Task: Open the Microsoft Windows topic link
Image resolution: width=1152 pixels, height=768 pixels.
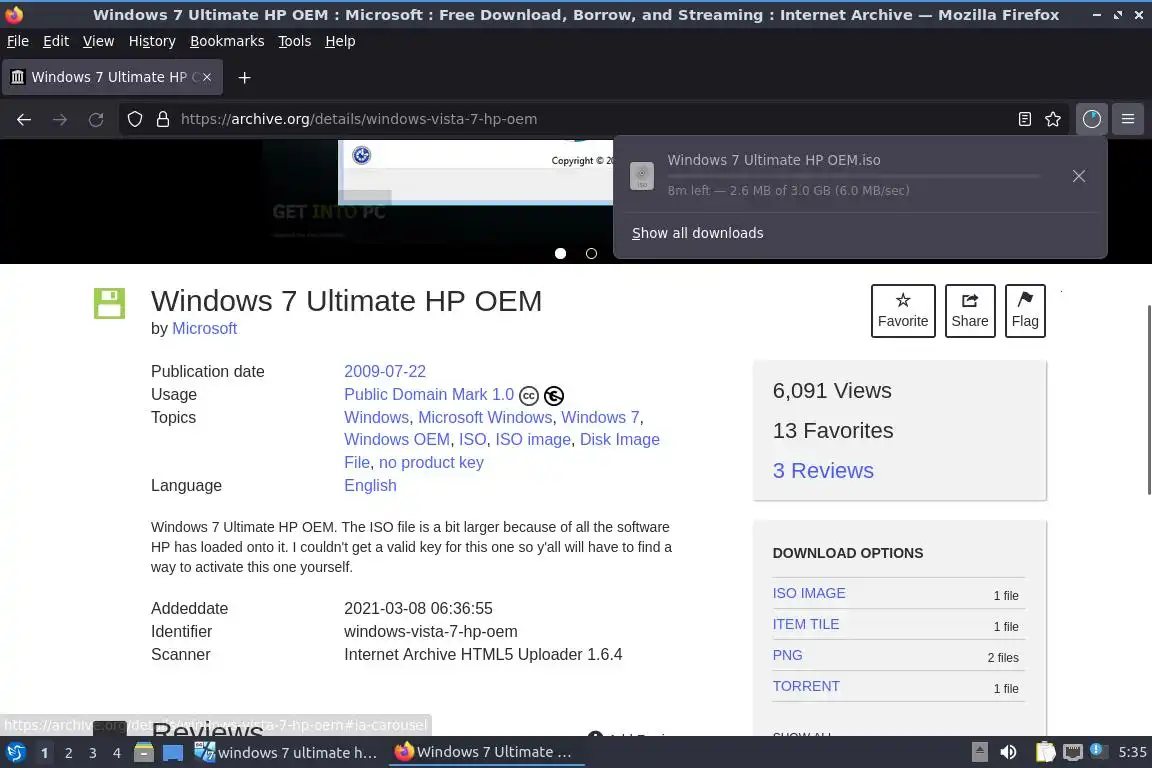Action: pos(485,417)
